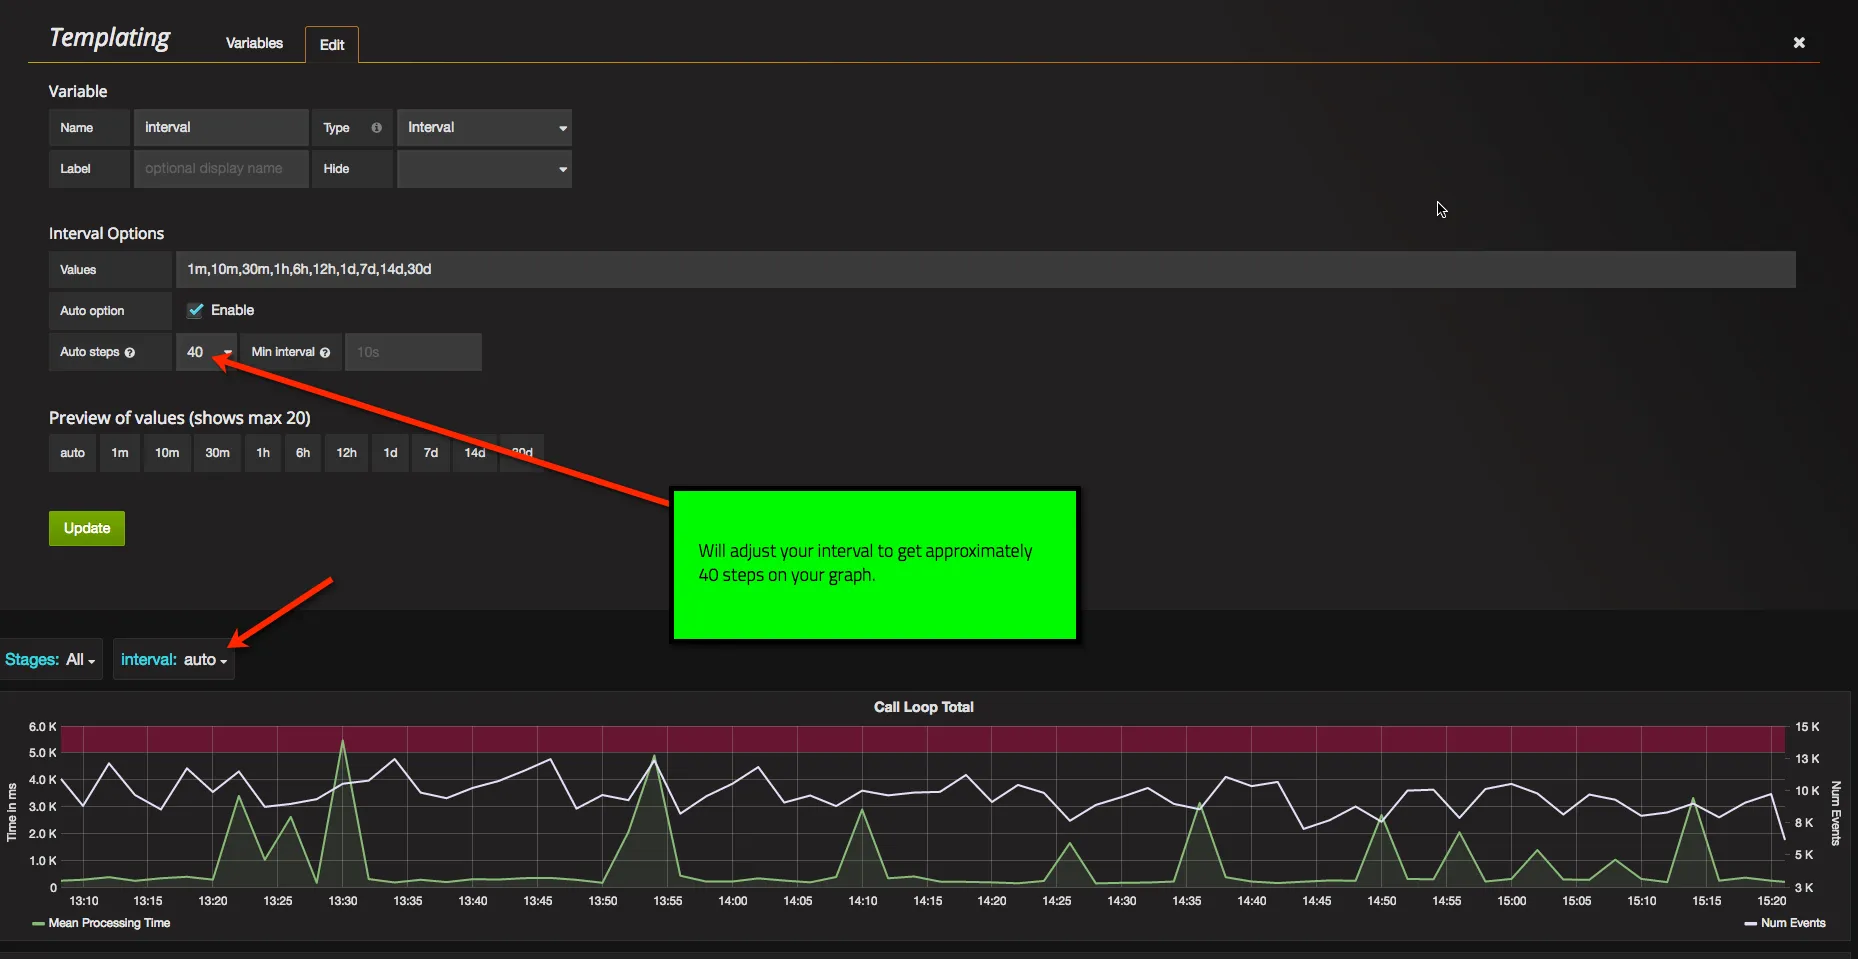
Task: Select the Edit tab
Action: point(332,45)
